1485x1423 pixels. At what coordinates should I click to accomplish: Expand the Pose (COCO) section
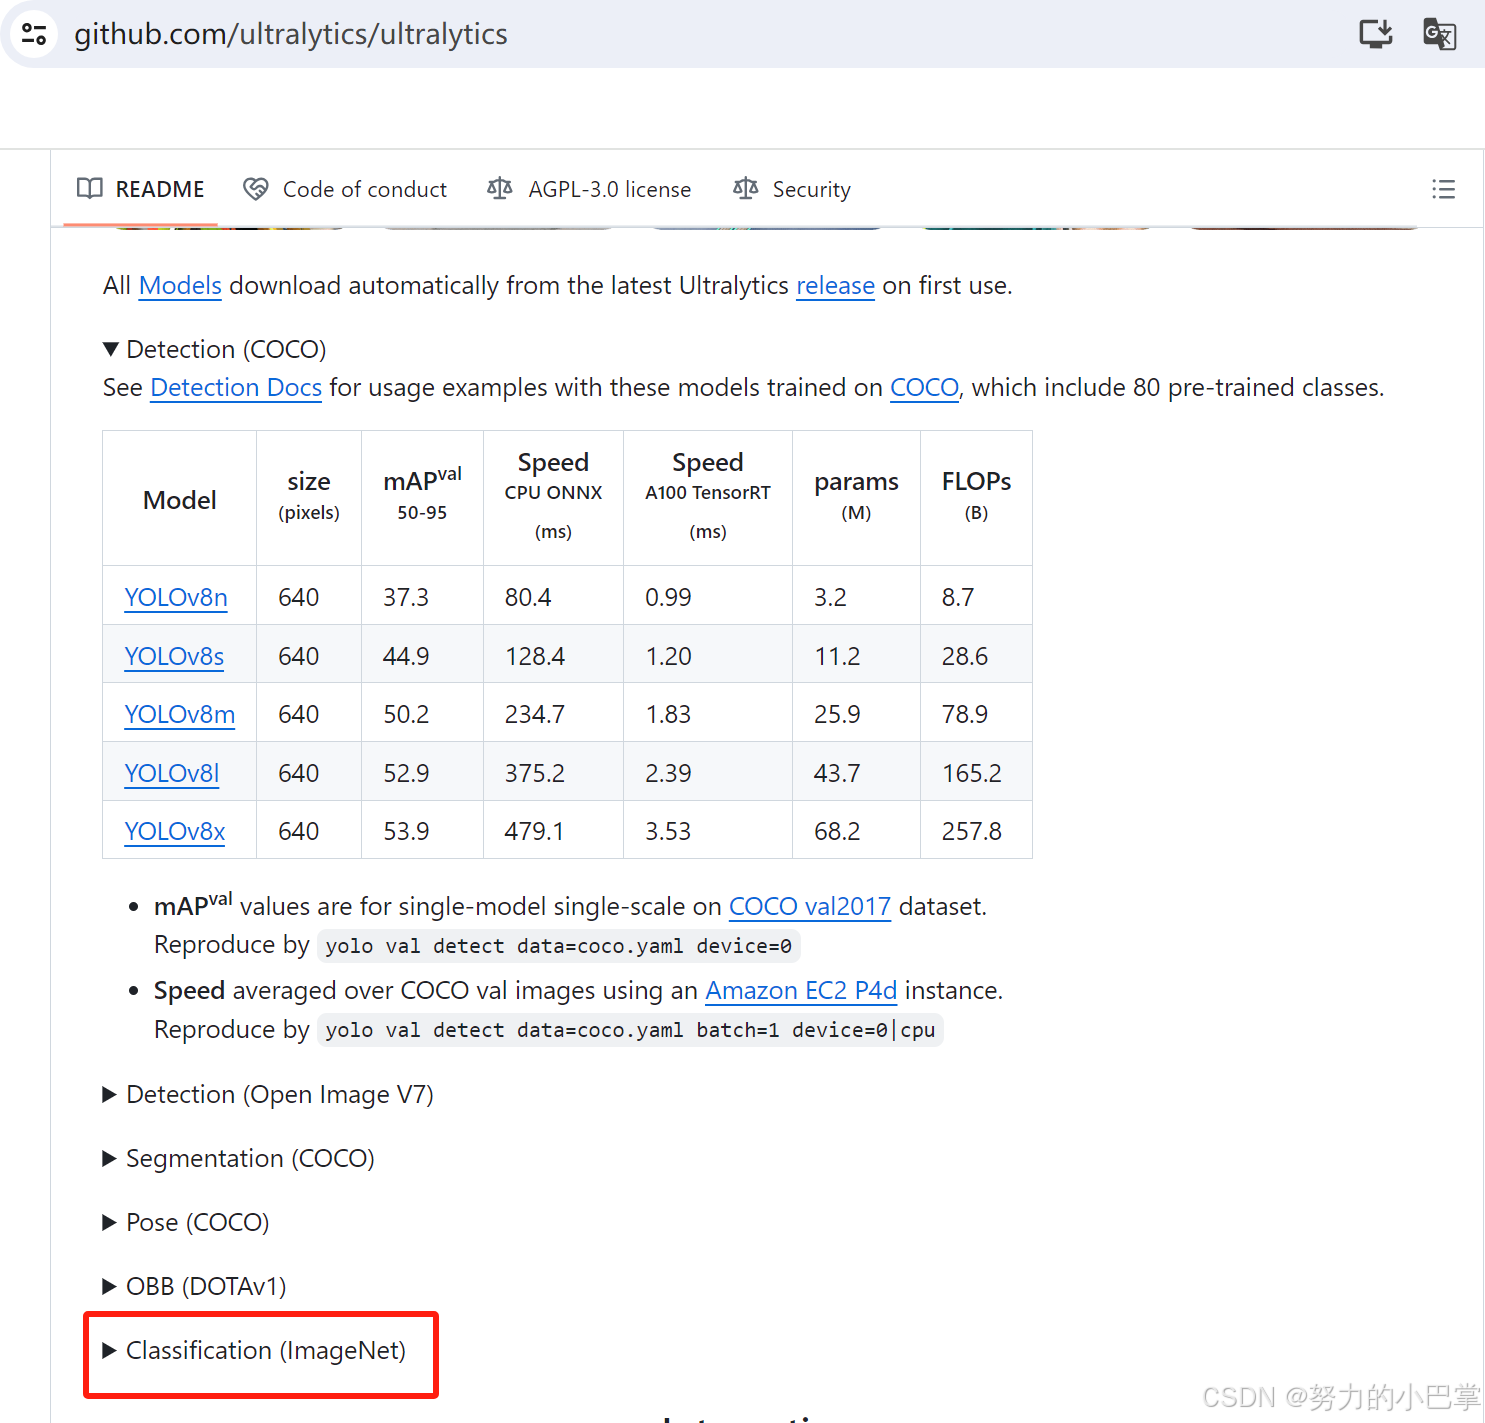point(186,1223)
